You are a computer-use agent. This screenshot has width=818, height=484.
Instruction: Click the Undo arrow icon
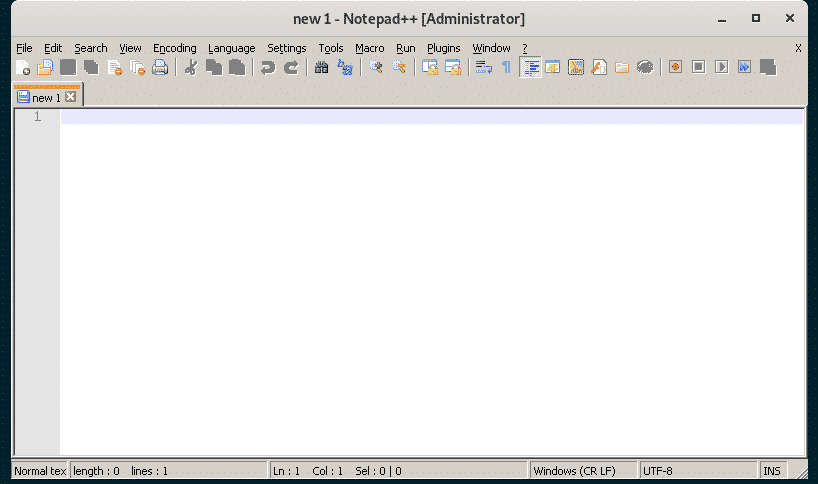point(268,67)
